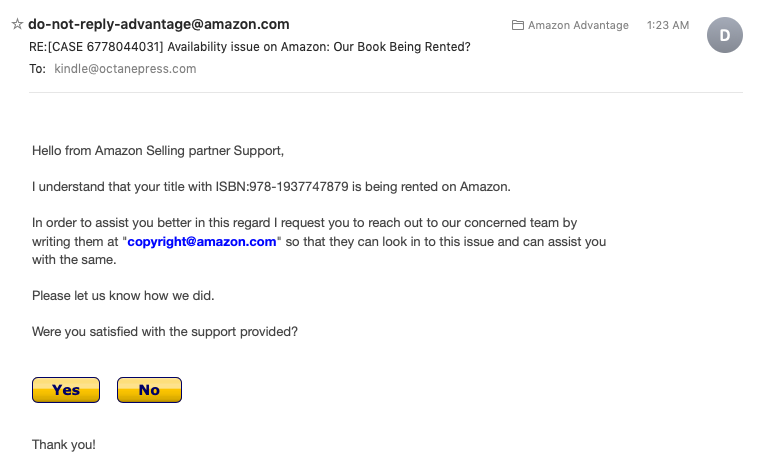Click the round D sender avatar
The image size is (766, 462).
[x=724, y=35]
